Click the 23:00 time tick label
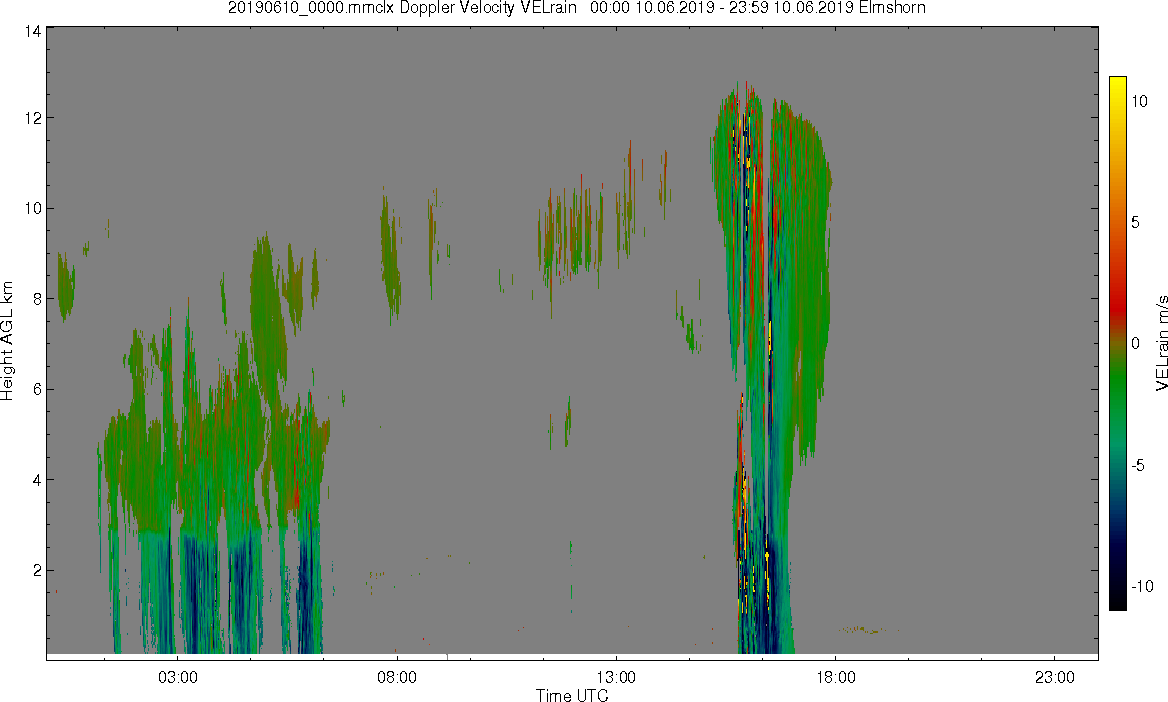This screenshot has height=702, width=1168. (x=1055, y=677)
